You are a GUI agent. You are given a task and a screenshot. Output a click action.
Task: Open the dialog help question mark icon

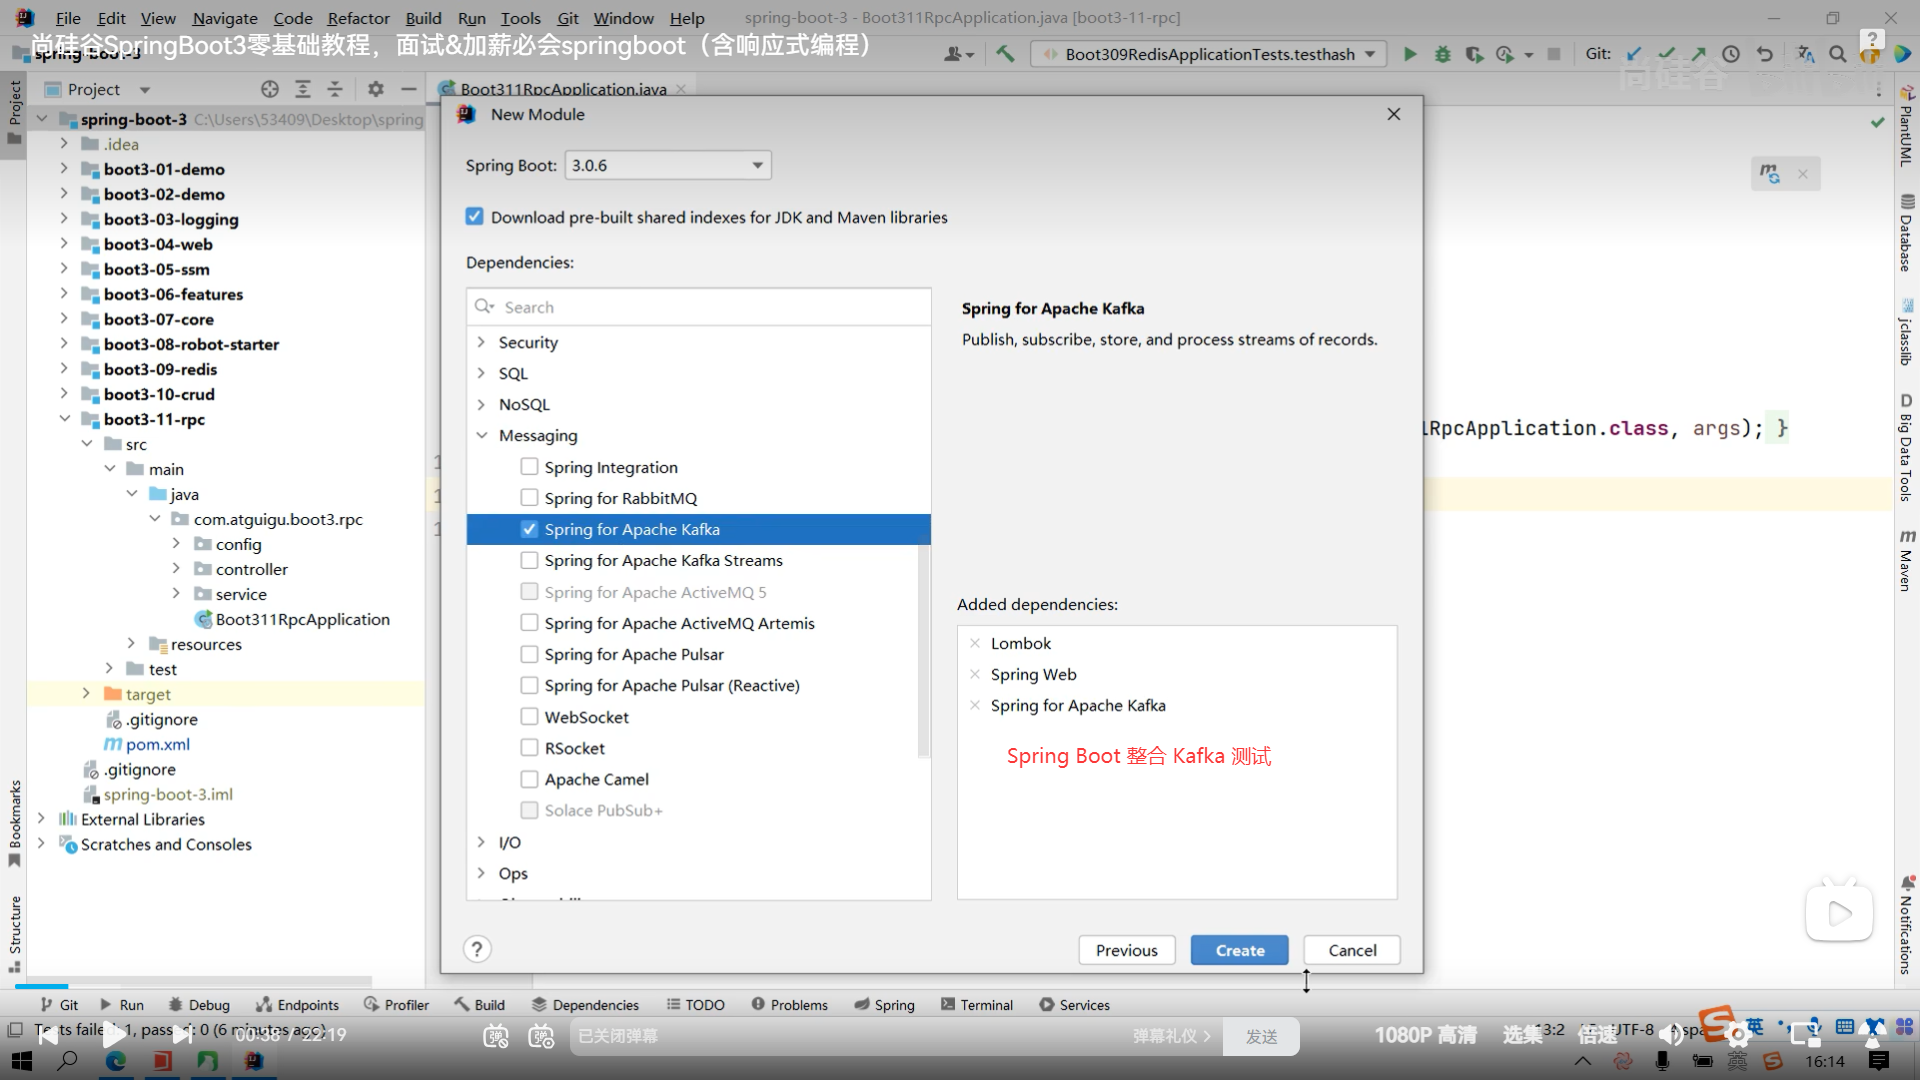point(477,949)
